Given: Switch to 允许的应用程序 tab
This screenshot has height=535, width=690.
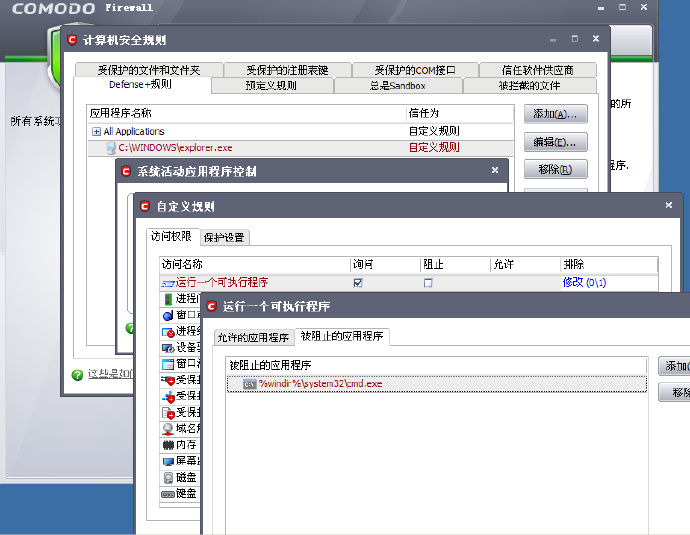Looking at the screenshot, I should pyautogui.click(x=253, y=337).
